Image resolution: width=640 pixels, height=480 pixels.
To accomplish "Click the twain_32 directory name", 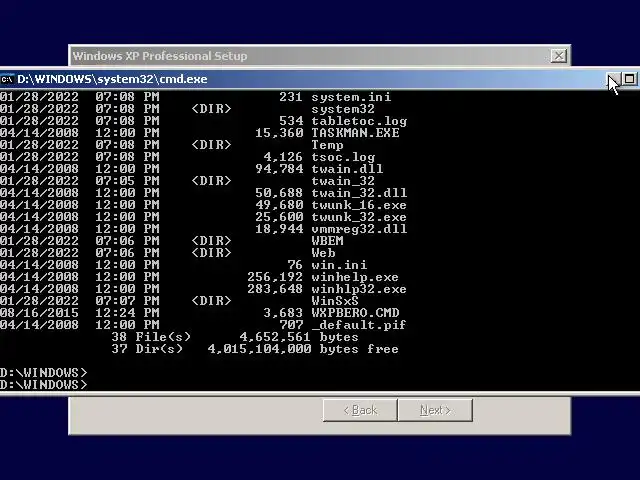I will (x=343, y=181).
